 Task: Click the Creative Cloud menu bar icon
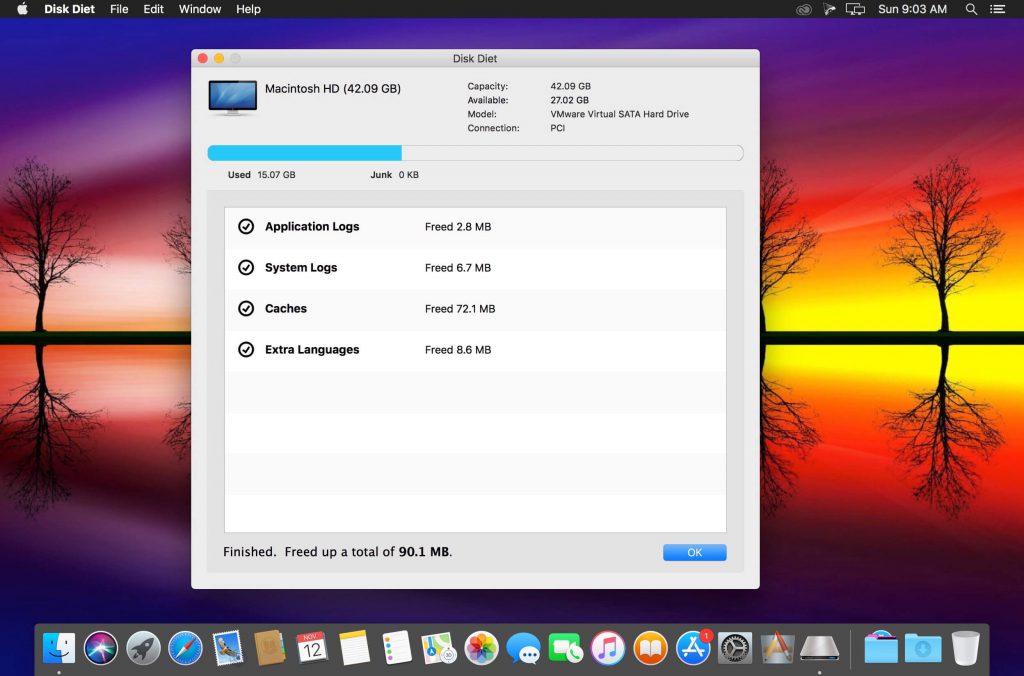pos(803,9)
